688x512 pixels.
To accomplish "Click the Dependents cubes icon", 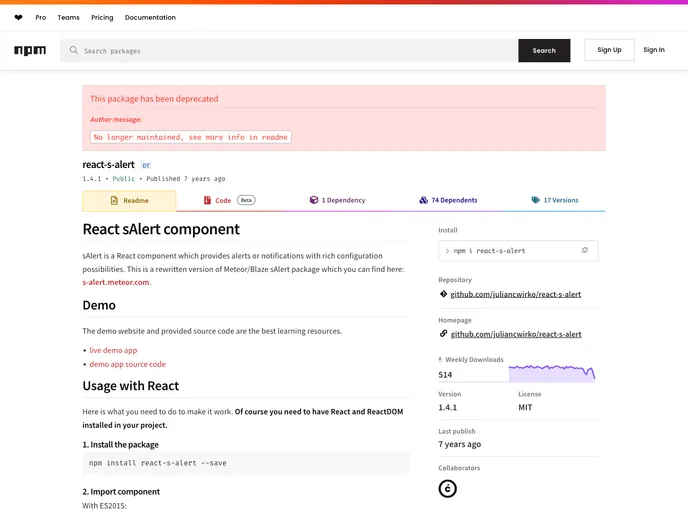I will tap(423, 200).
